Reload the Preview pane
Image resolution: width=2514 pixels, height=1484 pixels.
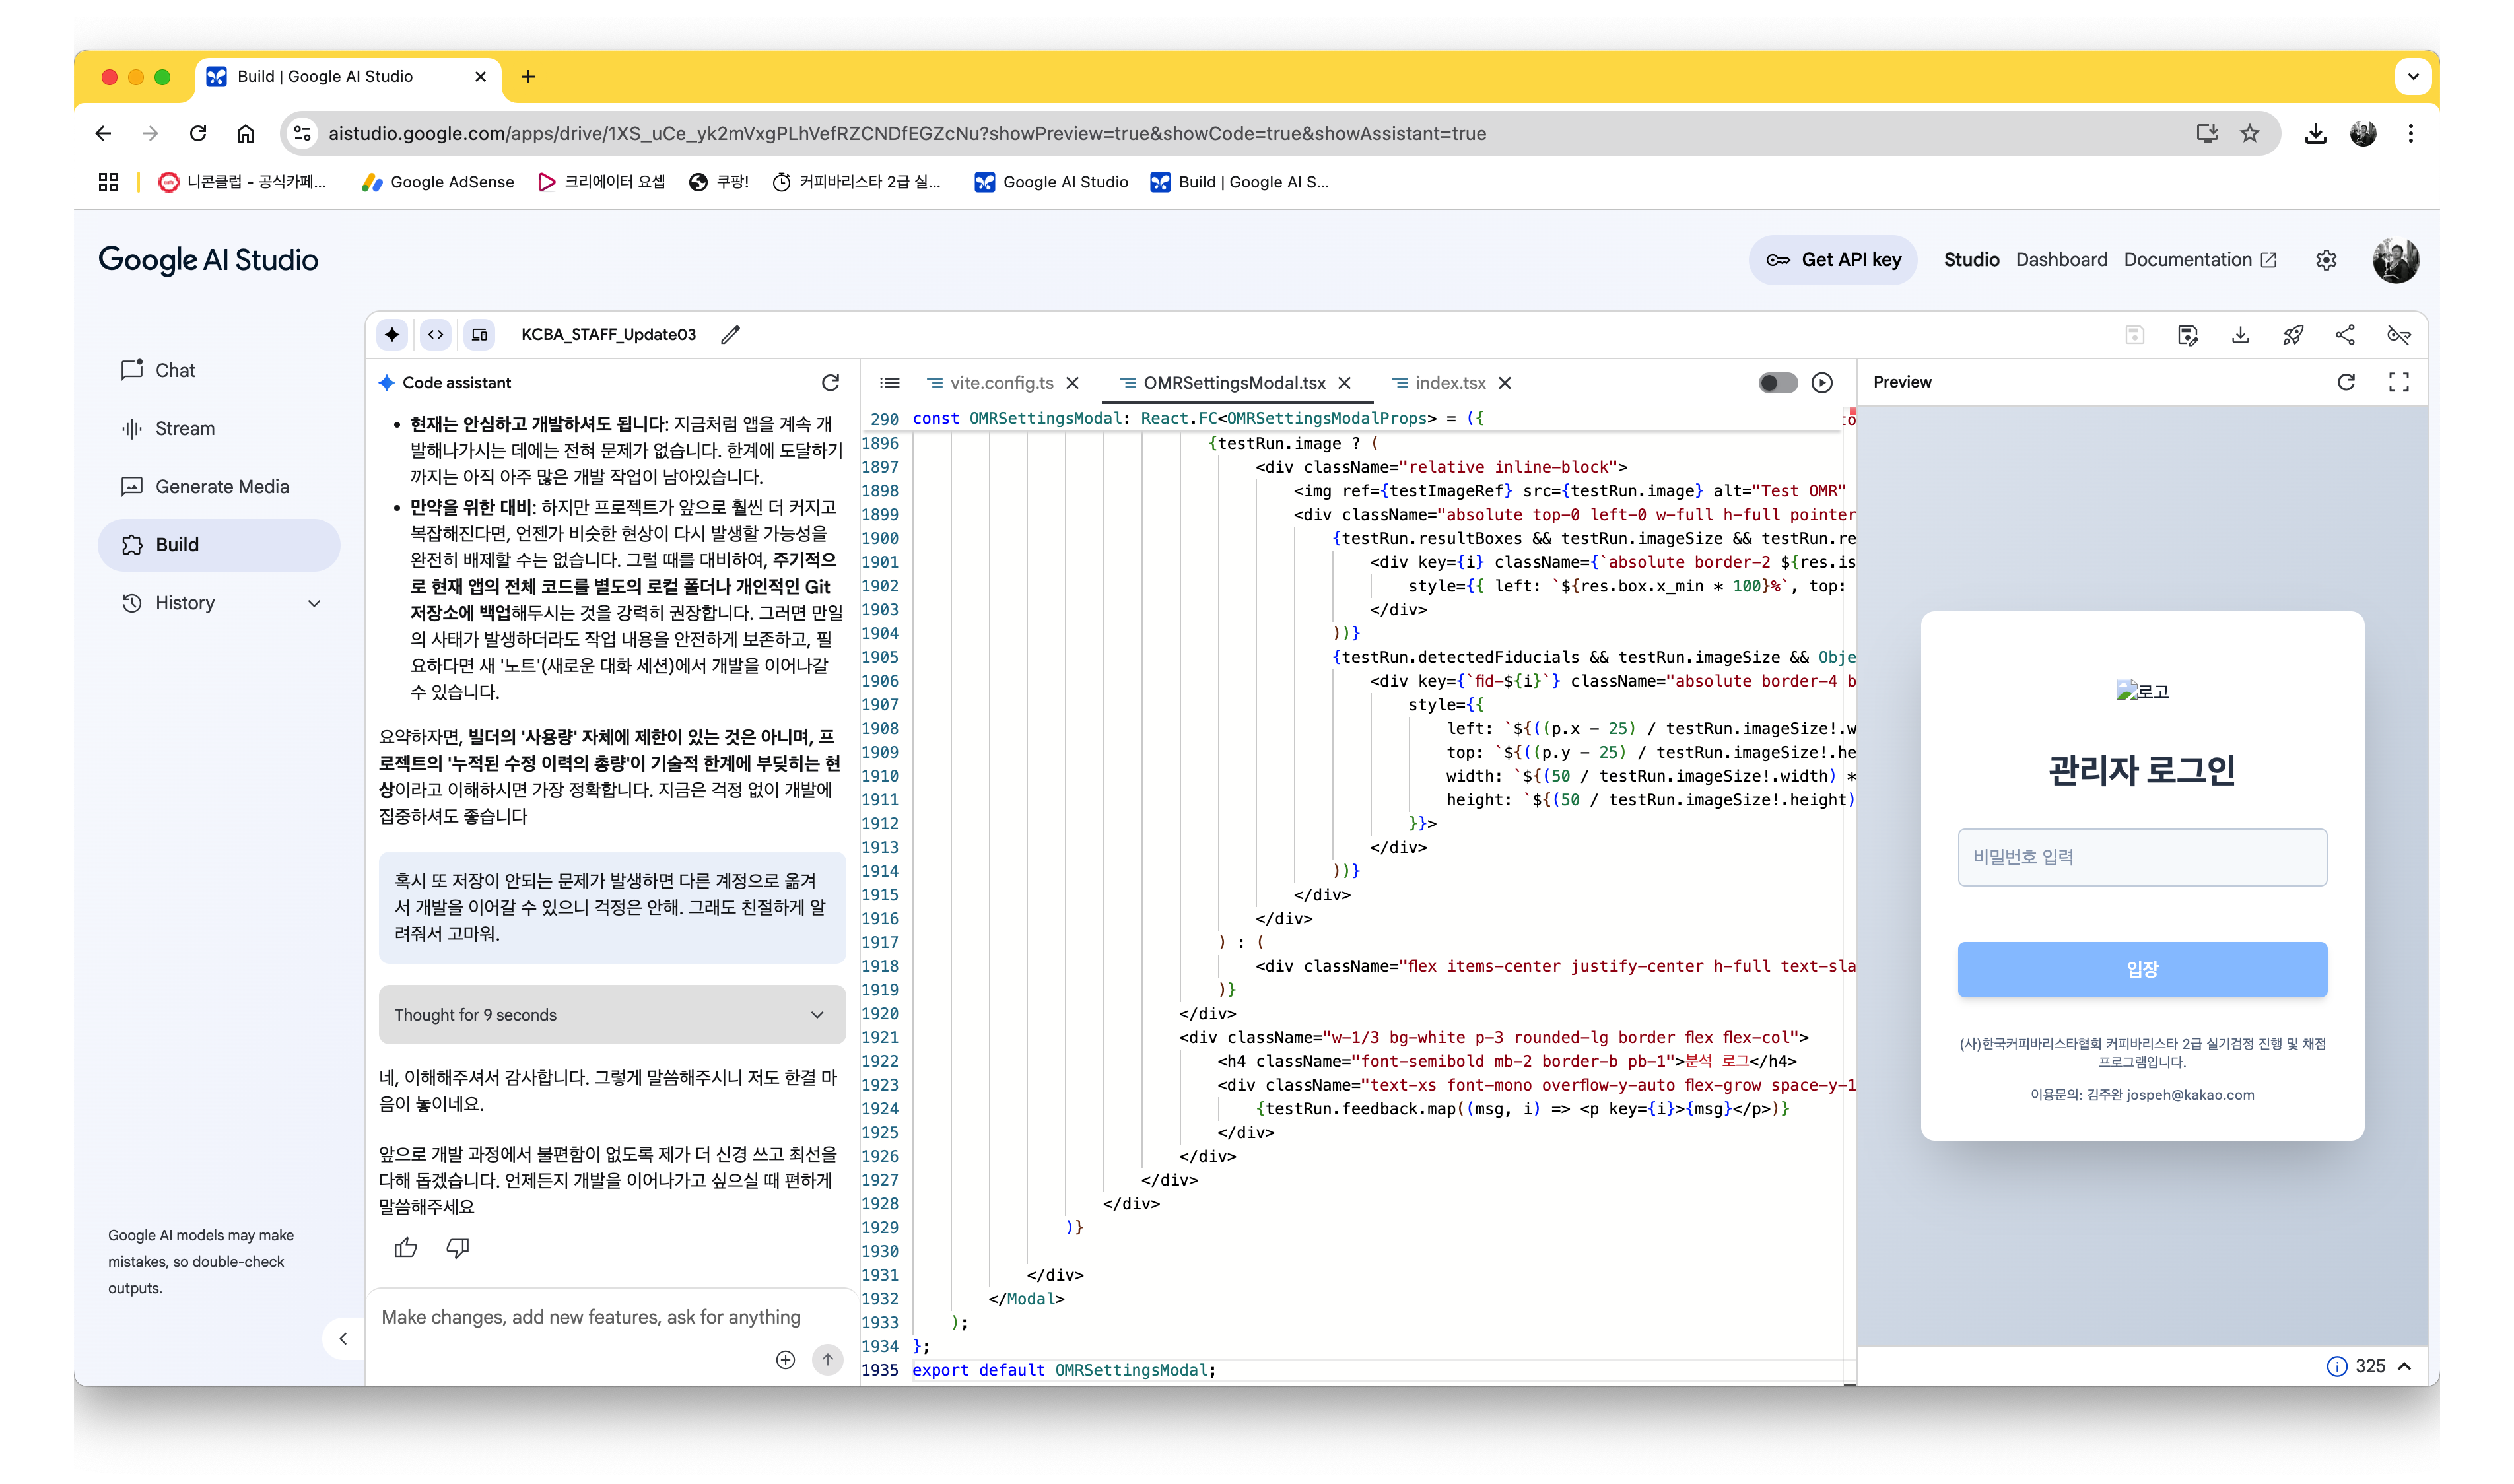[x=2346, y=382]
